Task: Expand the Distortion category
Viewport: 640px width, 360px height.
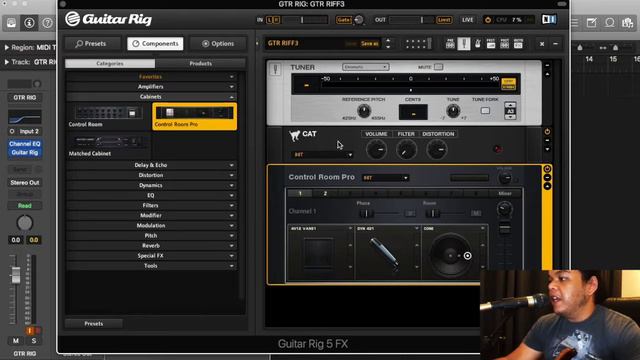Action: coord(151,175)
